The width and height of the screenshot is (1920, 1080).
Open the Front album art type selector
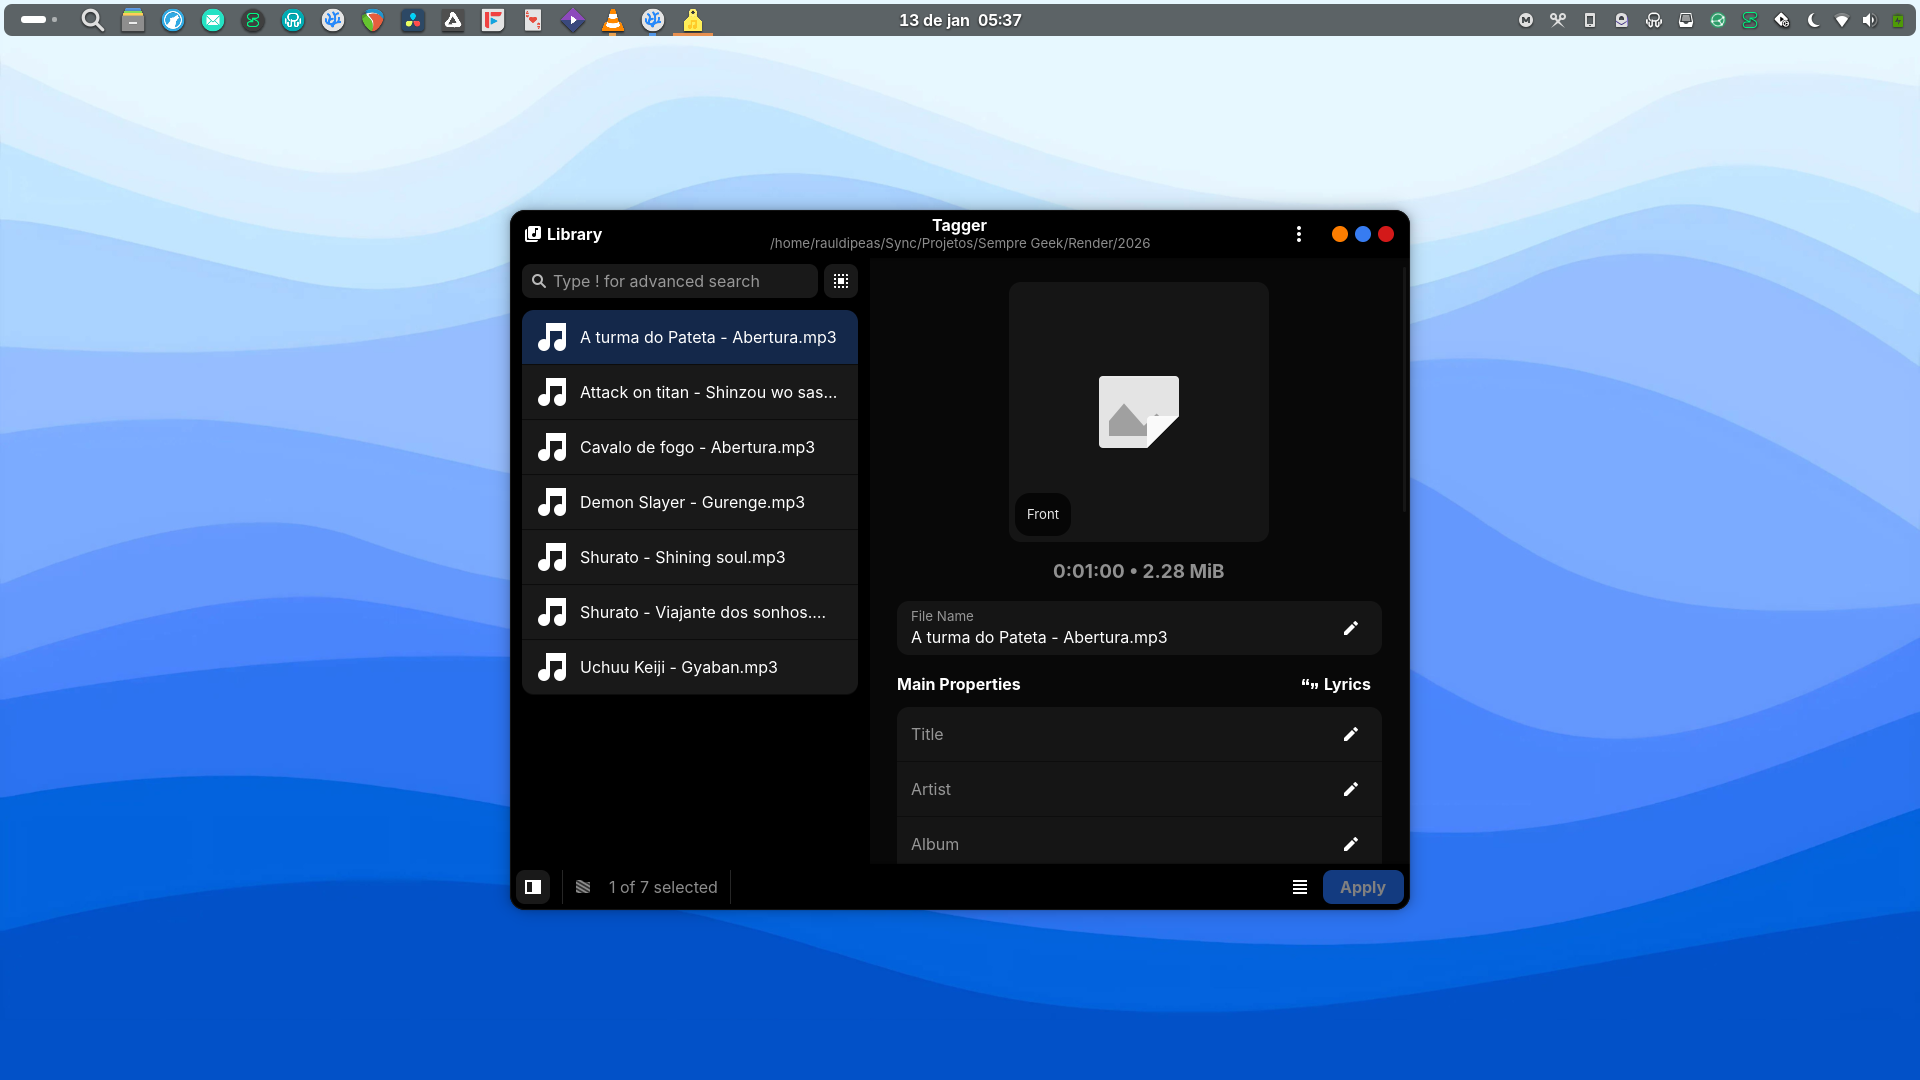pyautogui.click(x=1042, y=514)
